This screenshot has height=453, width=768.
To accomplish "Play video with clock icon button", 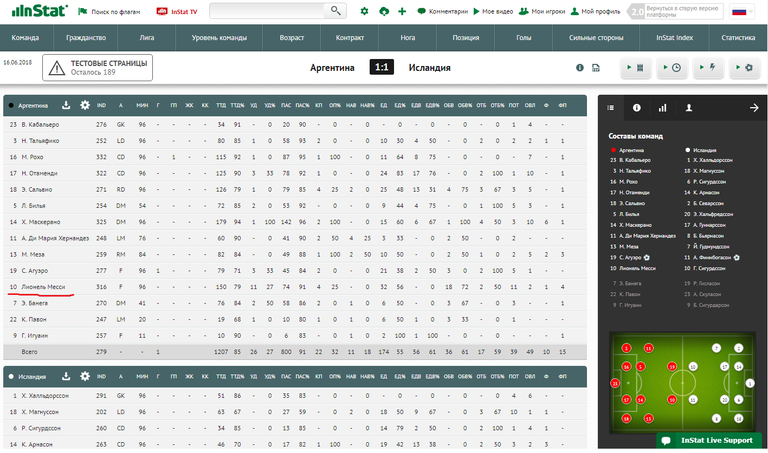I will [x=672, y=68].
